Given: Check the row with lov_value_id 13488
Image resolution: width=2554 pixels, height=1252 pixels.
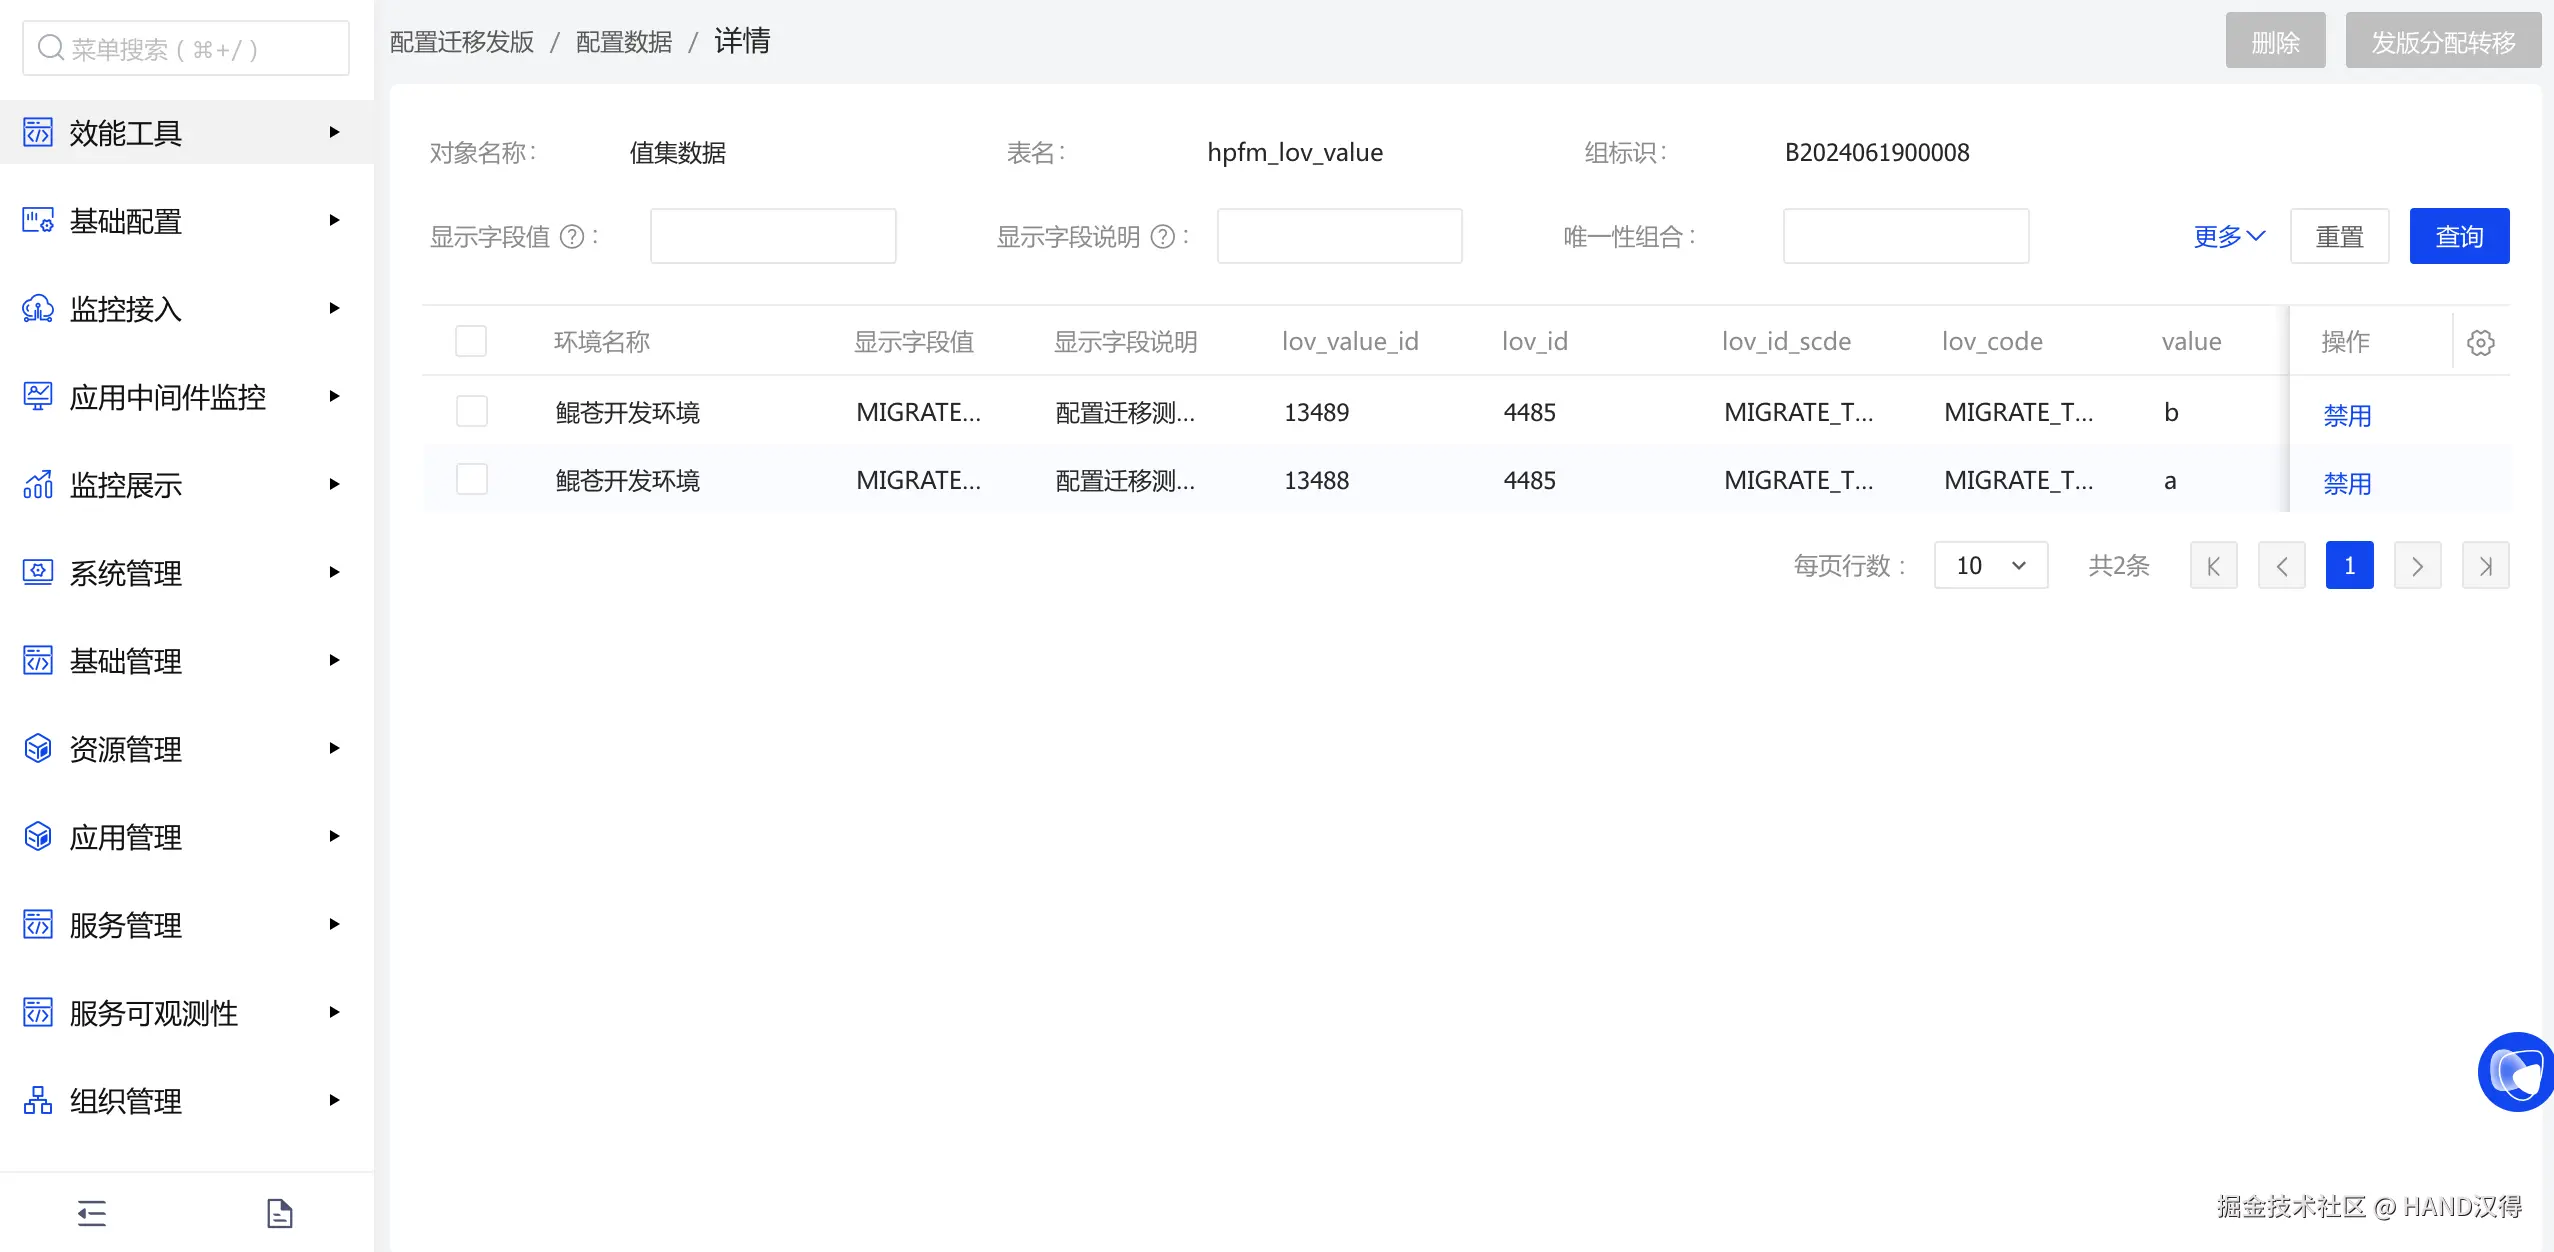Looking at the screenshot, I should pyautogui.click(x=471, y=479).
